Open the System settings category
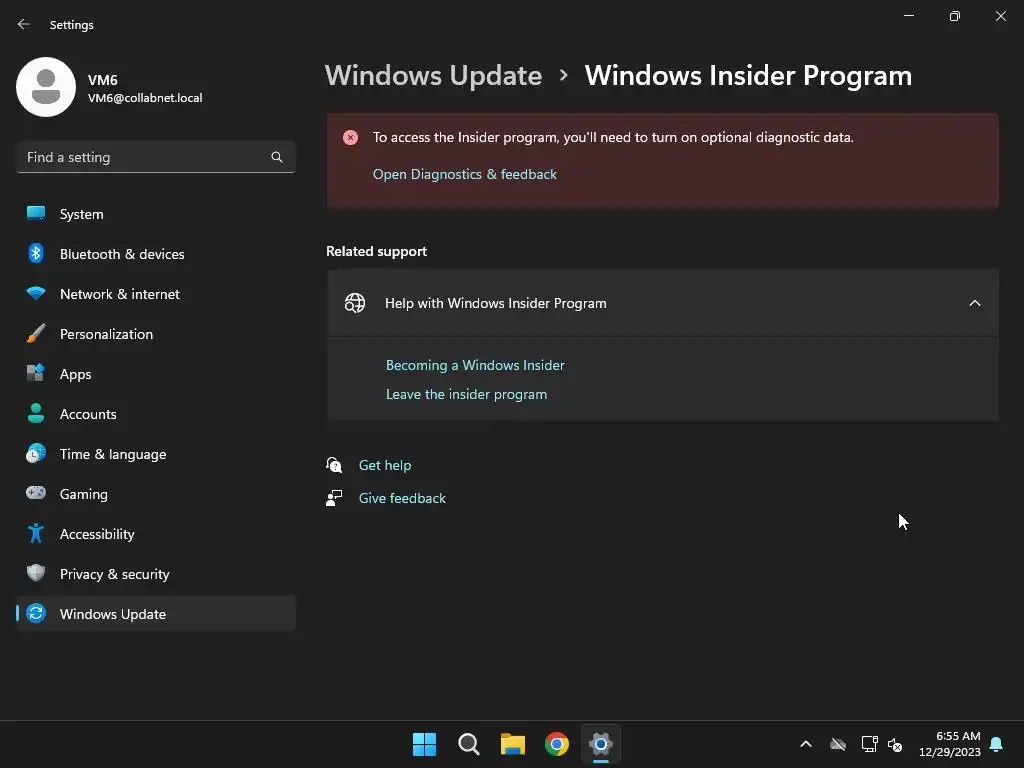Screen dimensions: 1024x768 [x=156, y=214]
